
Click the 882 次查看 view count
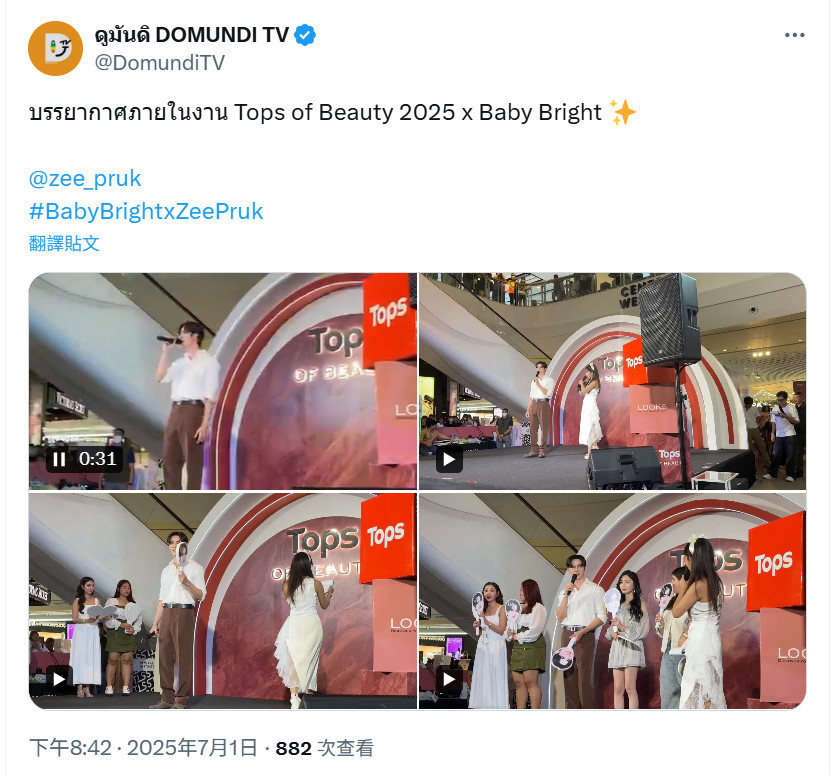(x=324, y=748)
